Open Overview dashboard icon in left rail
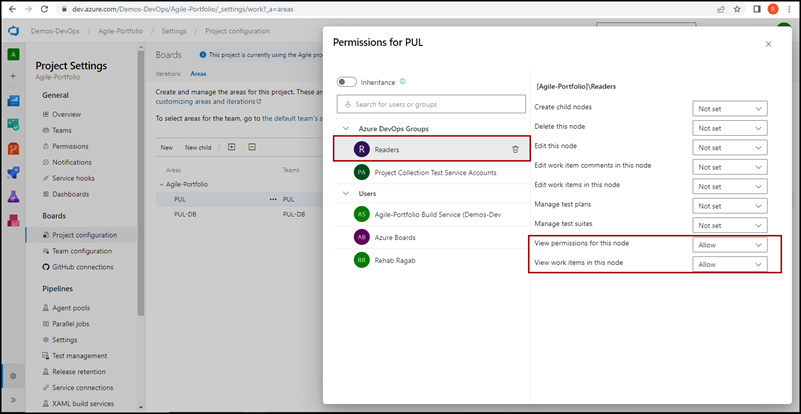The image size is (801, 414). coord(13,100)
